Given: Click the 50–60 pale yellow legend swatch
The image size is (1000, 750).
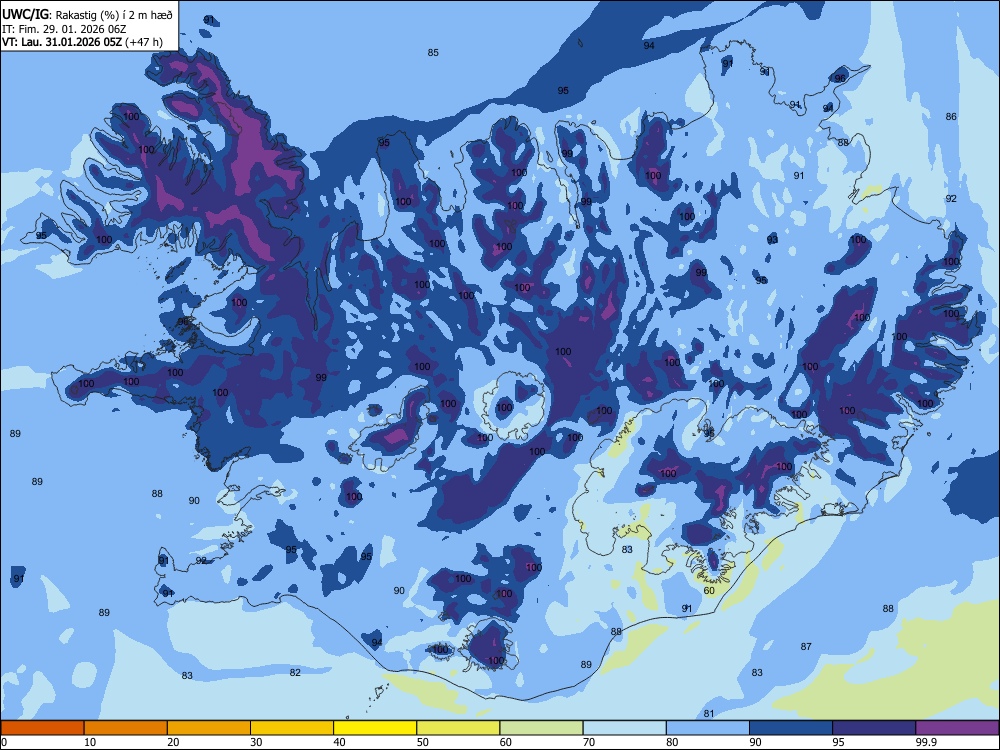Looking at the screenshot, I should click(458, 728).
